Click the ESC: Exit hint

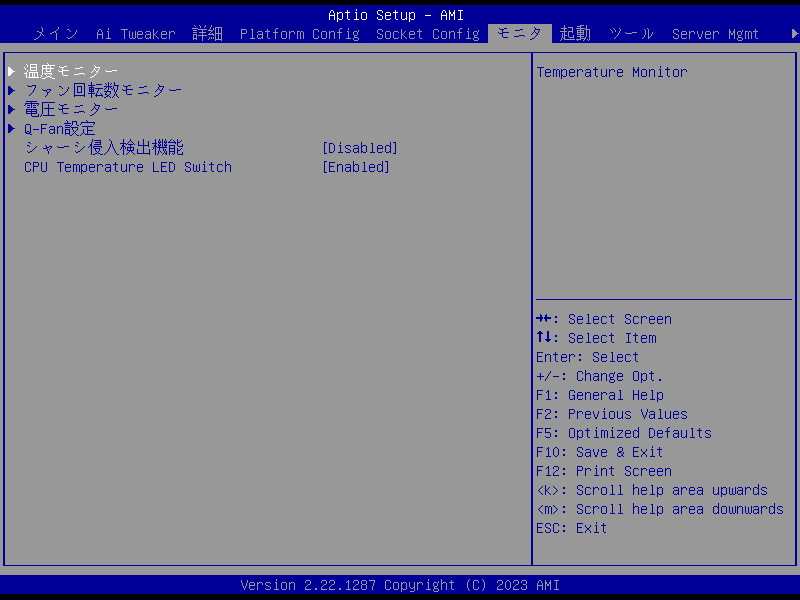tap(571, 528)
